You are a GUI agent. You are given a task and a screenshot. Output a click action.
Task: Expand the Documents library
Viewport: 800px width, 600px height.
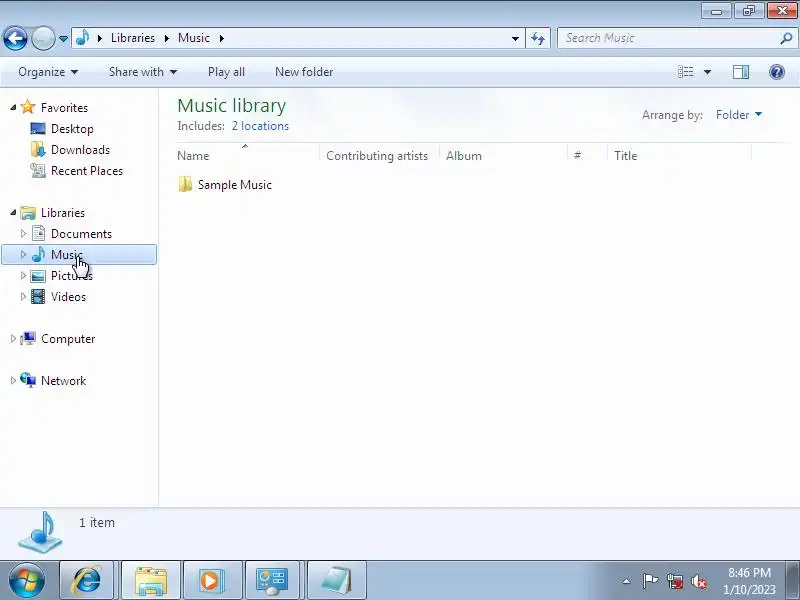point(23,233)
